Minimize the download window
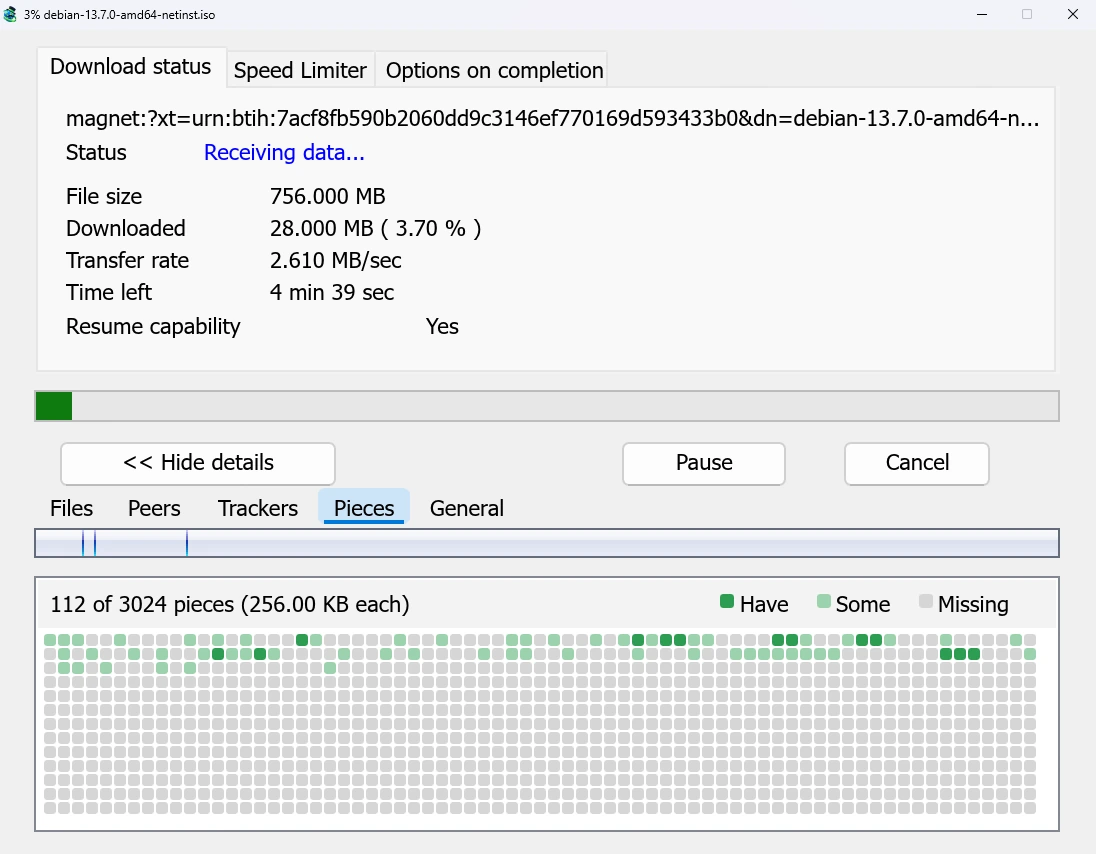 pyautogui.click(x=982, y=14)
